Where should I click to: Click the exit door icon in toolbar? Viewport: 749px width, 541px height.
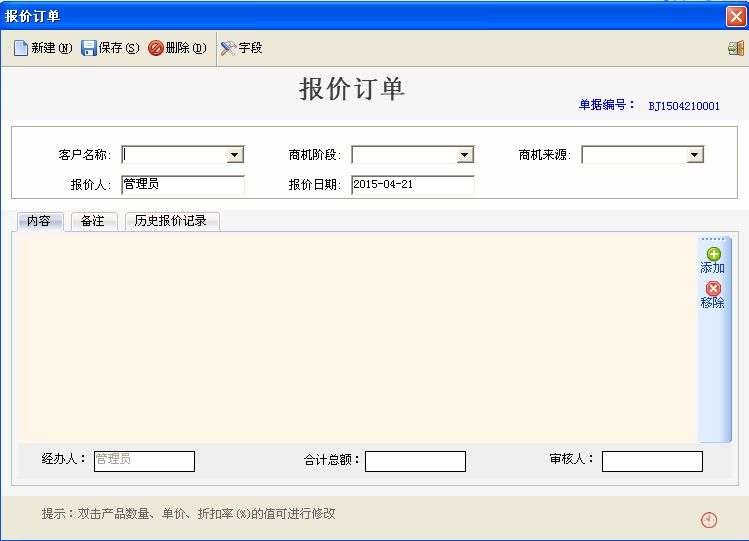[736, 48]
